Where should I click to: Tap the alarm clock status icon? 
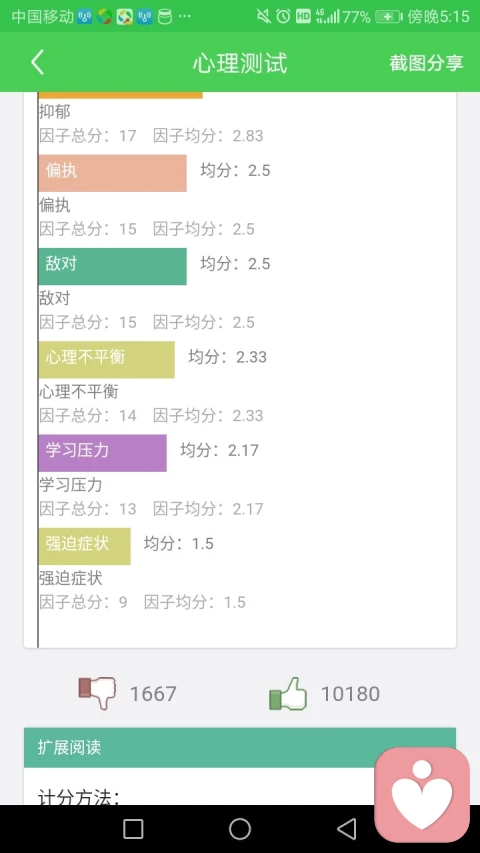283,16
